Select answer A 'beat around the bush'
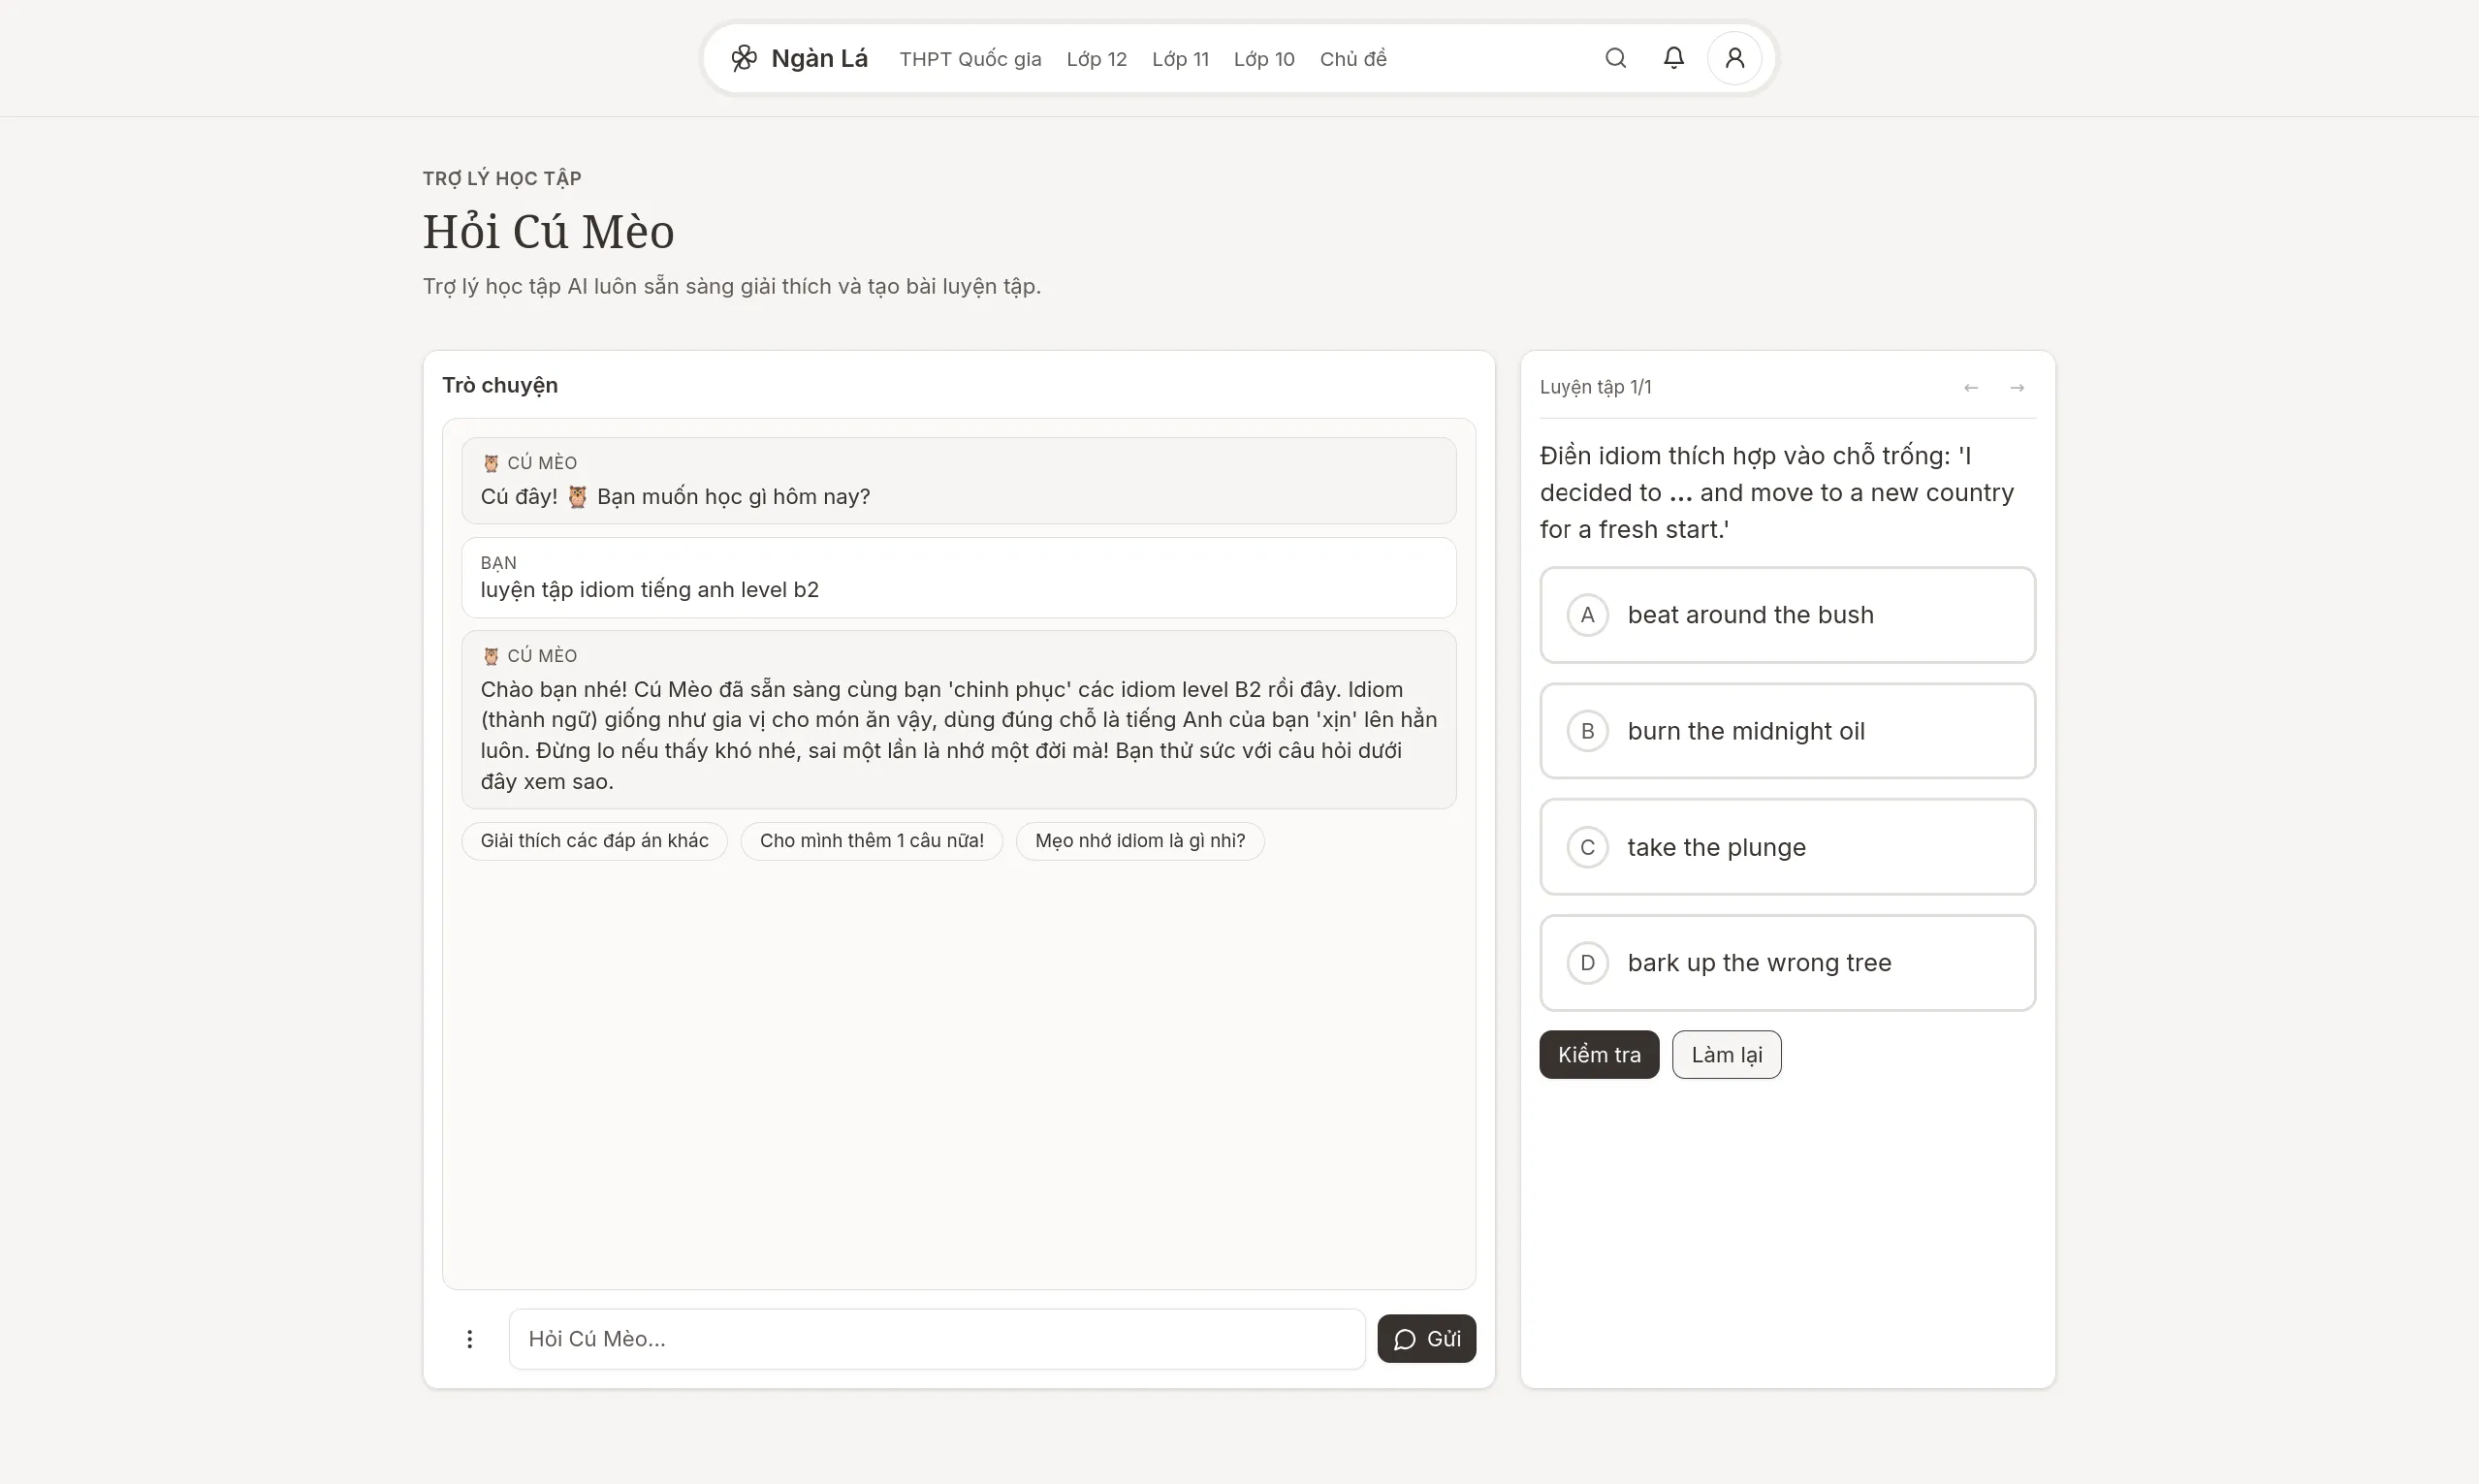Screen dimensions: 2479x1484 coord(1786,614)
